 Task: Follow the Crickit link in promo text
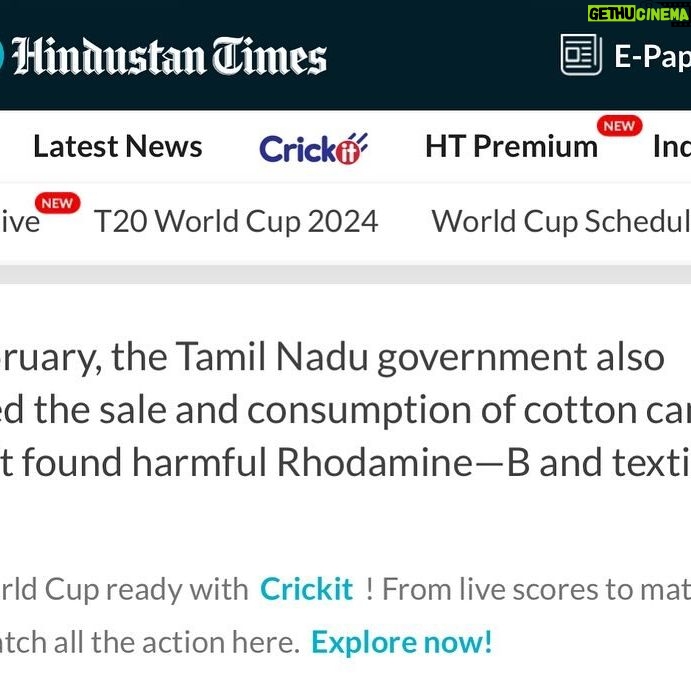coord(306,589)
